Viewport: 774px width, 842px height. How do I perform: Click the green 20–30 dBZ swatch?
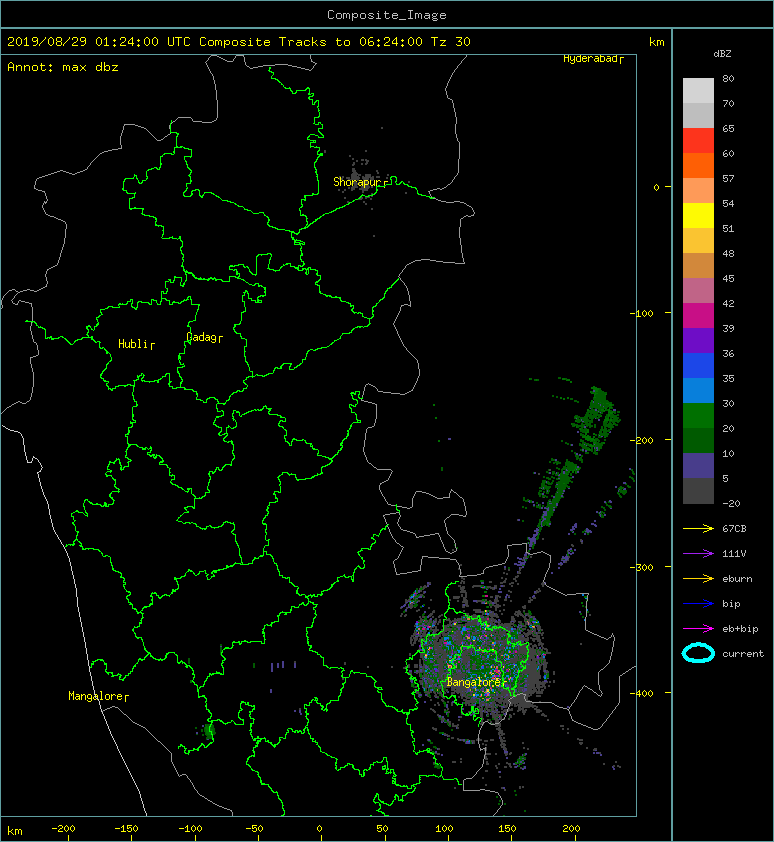pos(698,416)
